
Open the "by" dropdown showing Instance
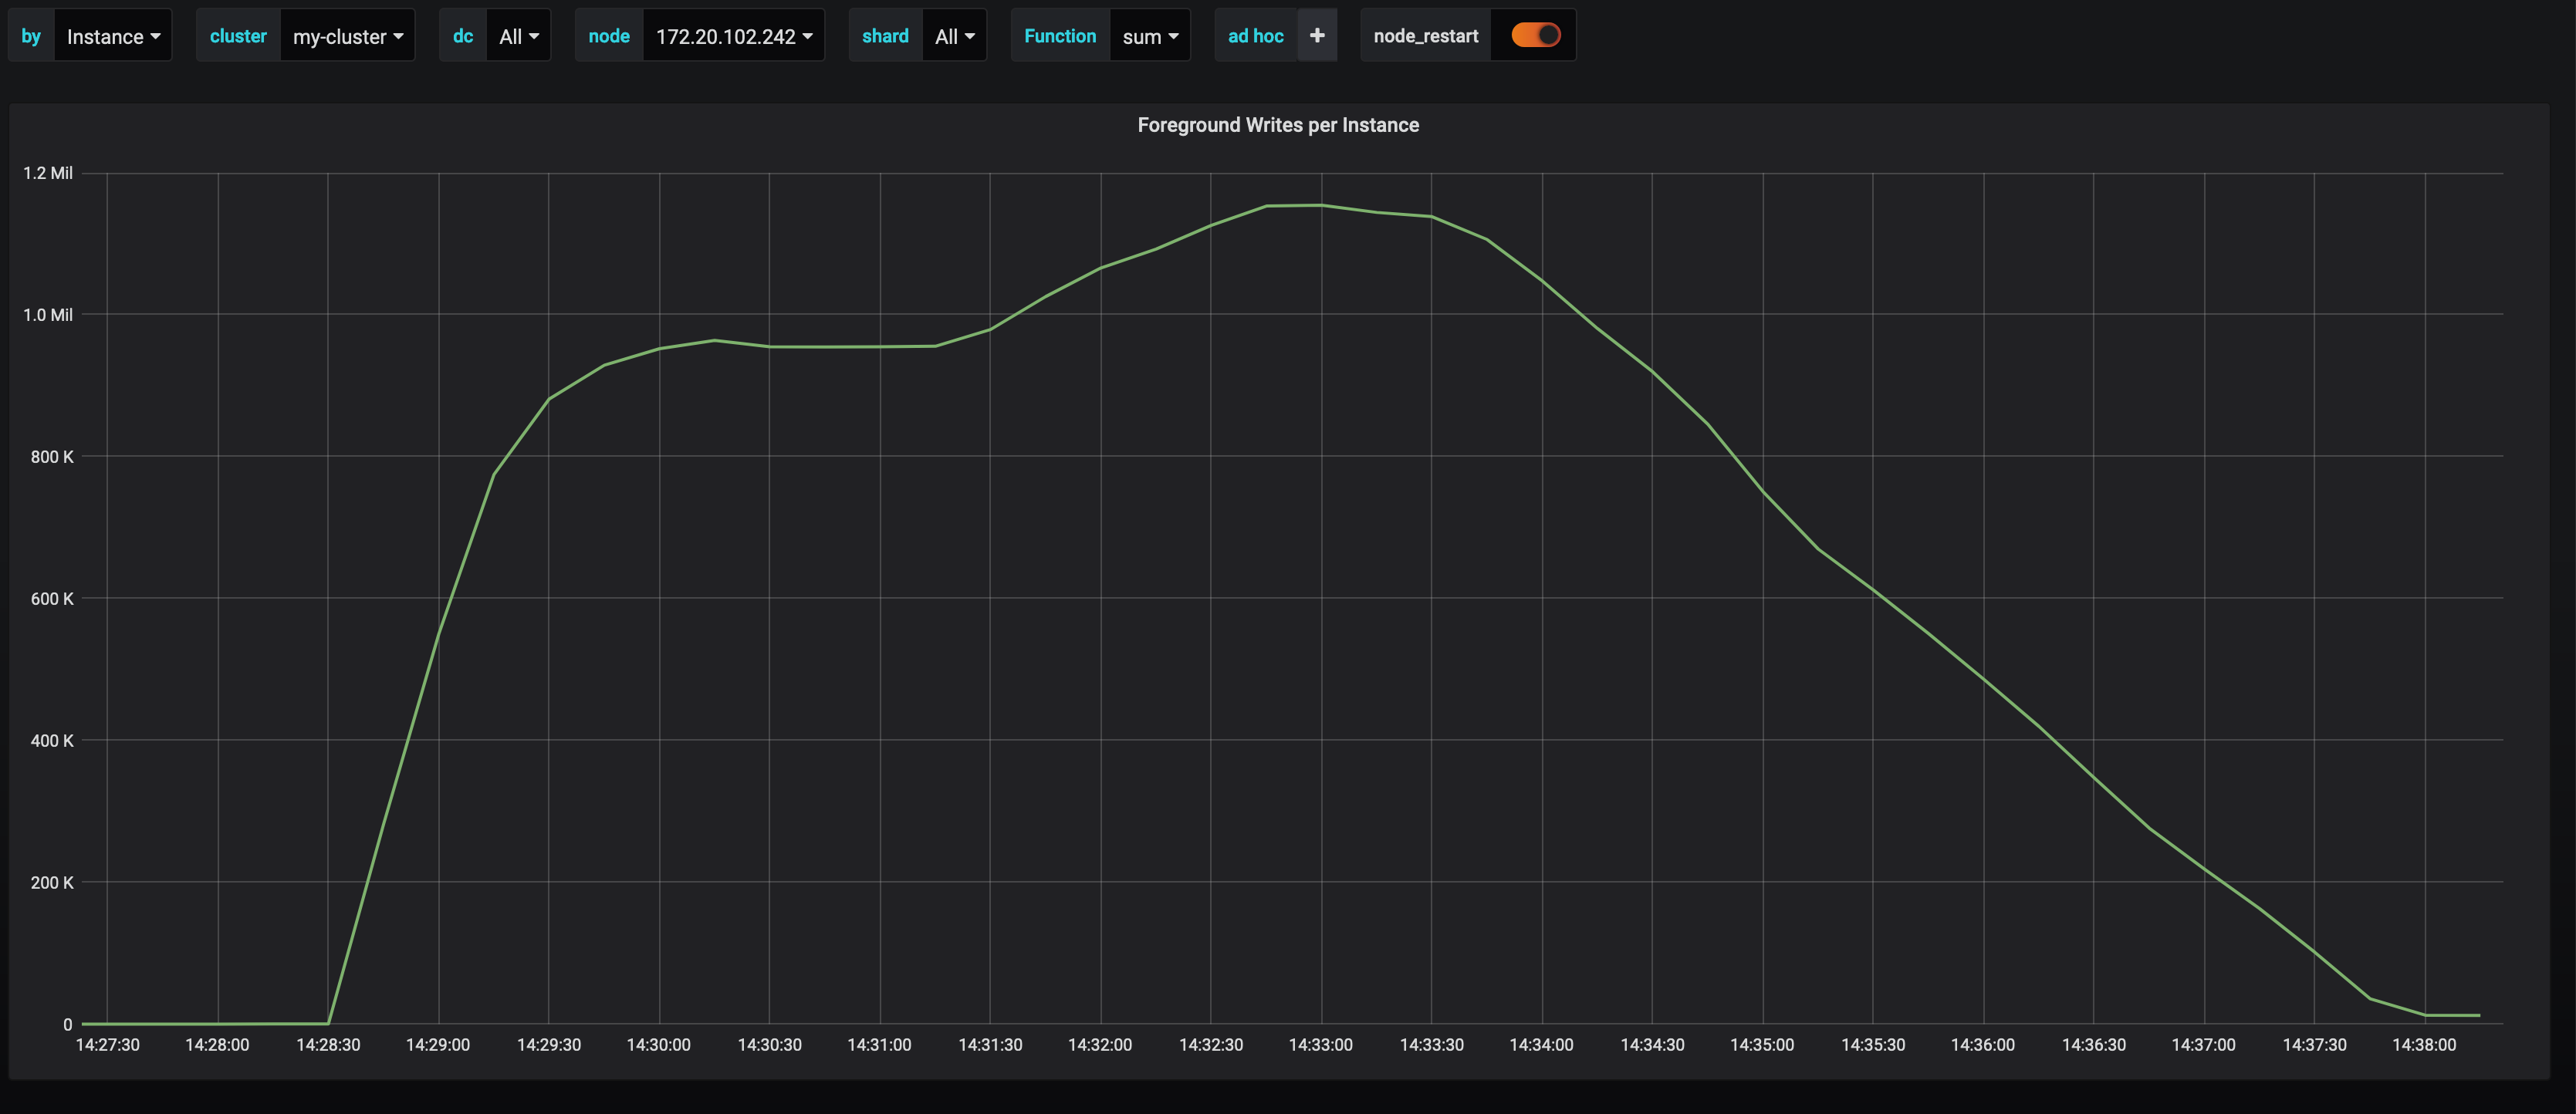click(x=112, y=35)
